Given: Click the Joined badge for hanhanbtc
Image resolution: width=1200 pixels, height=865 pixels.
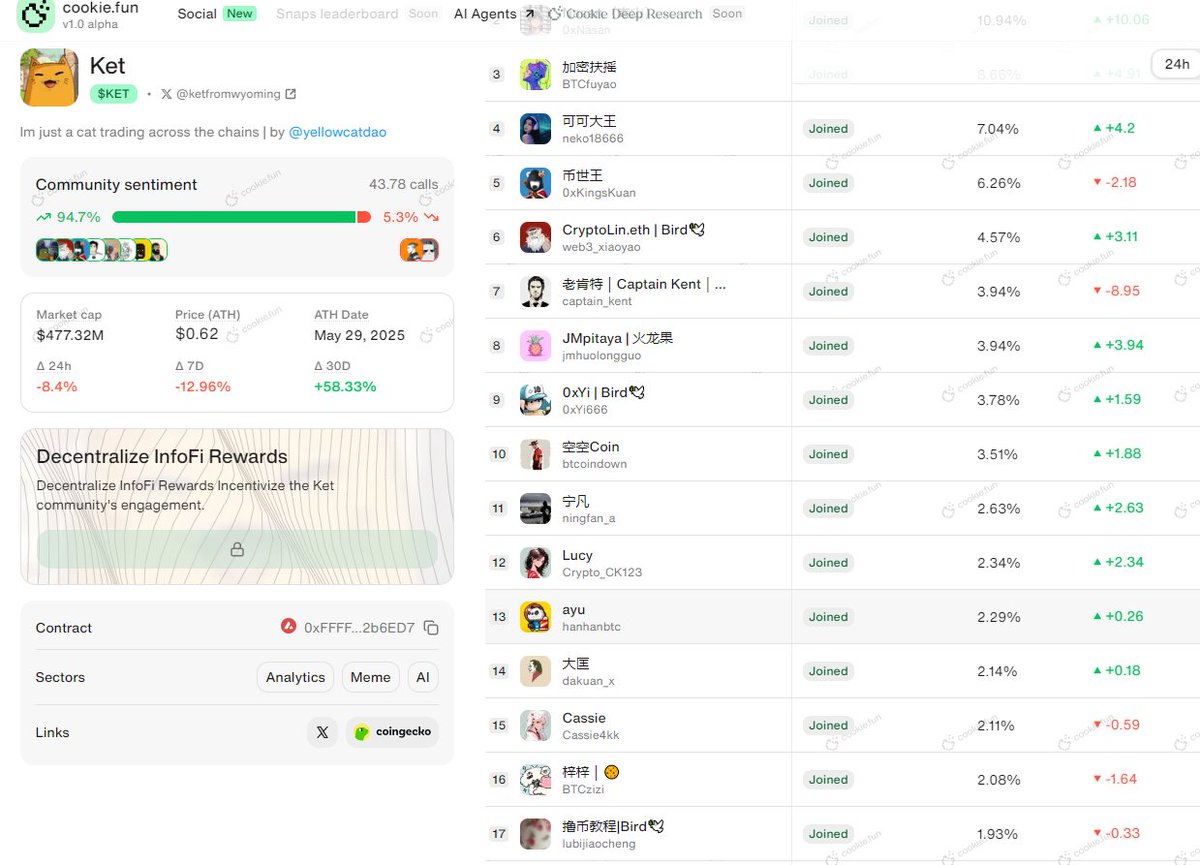Looking at the screenshot, I should click(828, 617).
